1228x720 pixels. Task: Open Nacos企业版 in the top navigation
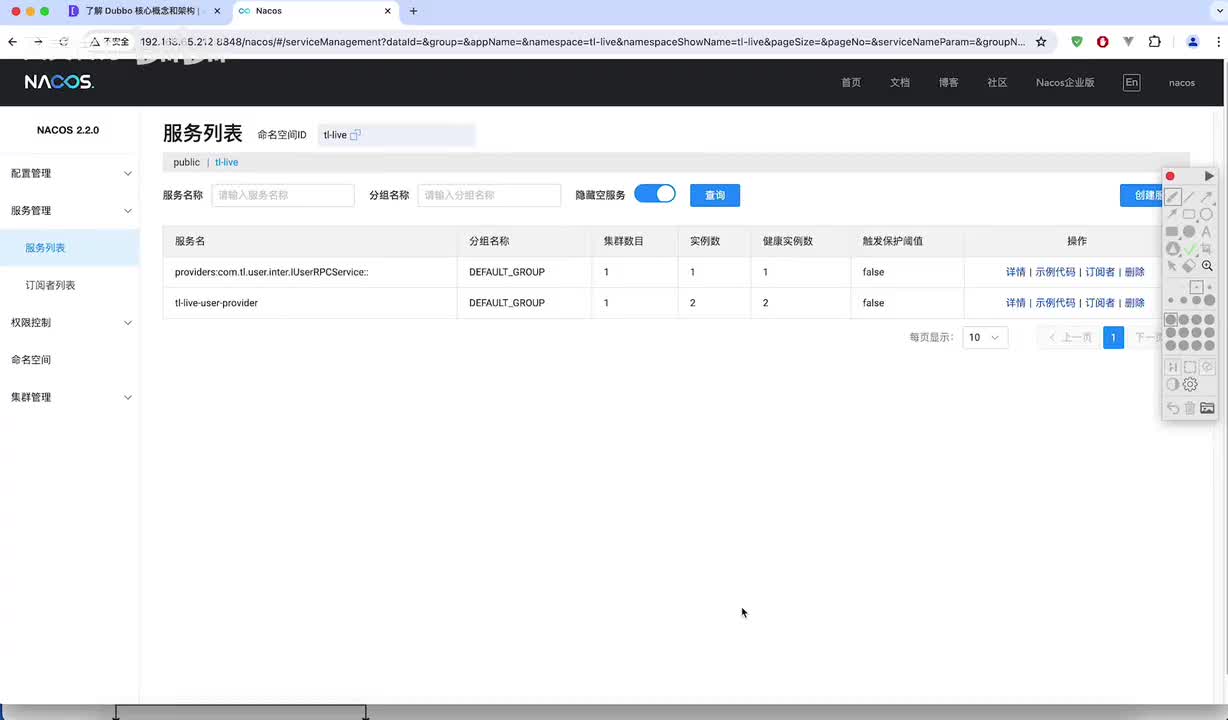pyautogui.click(x=1065, y=83)
